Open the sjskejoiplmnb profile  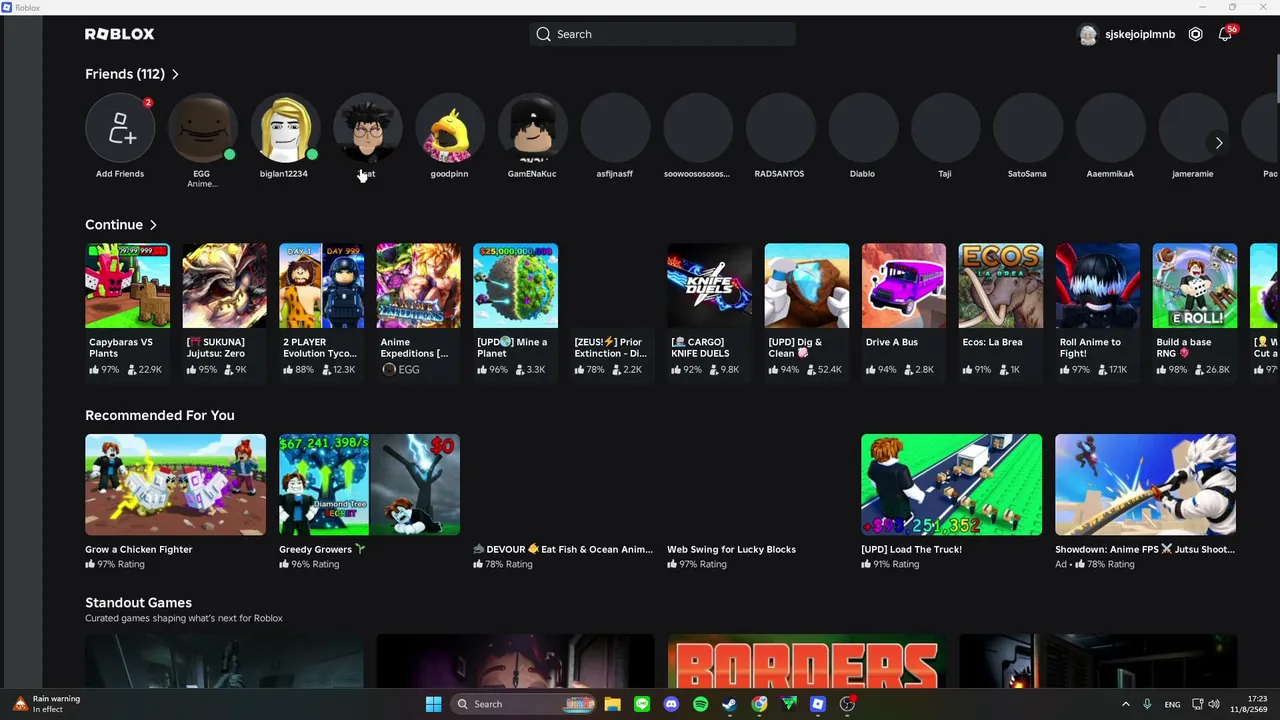point(1127,34)
